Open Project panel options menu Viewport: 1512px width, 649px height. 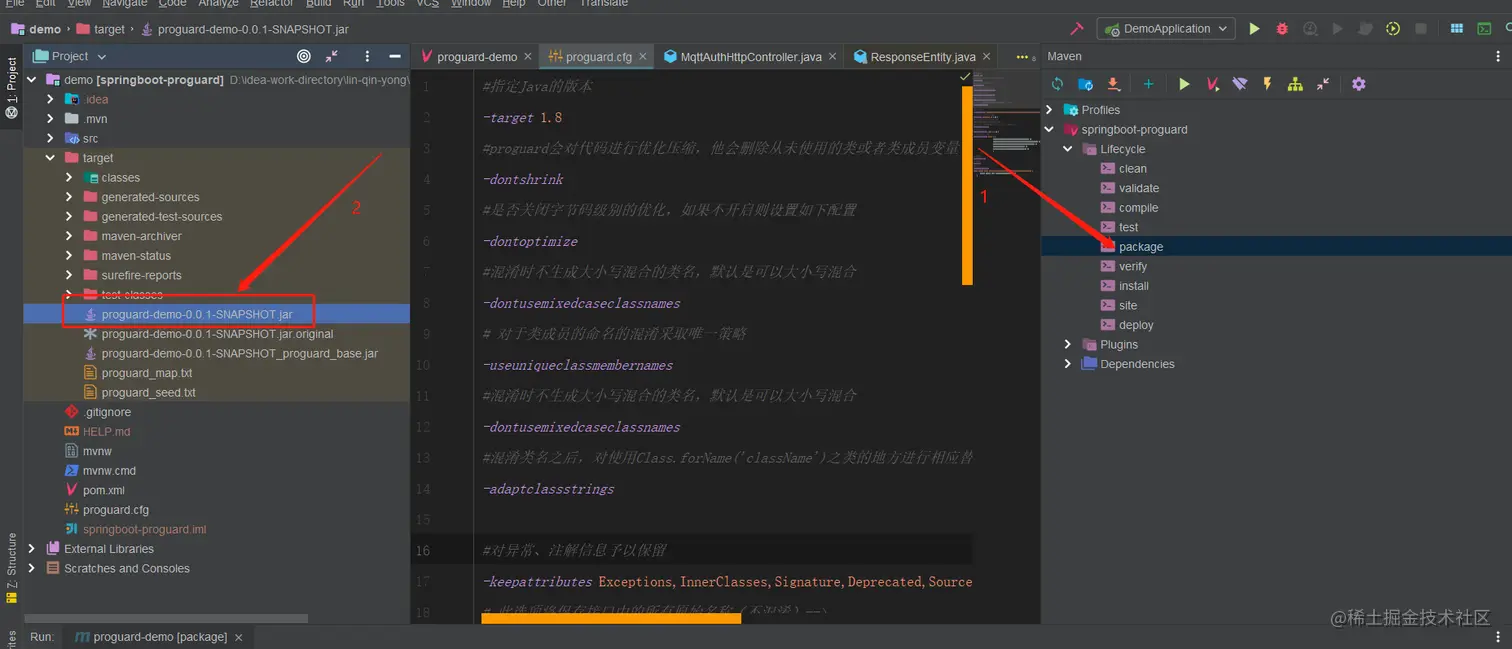point(367,56)
